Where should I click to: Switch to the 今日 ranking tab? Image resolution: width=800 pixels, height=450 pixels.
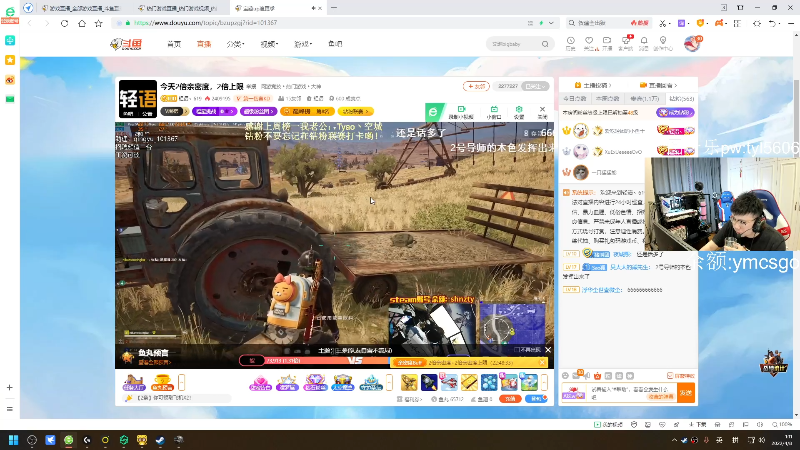pos(575,98)
